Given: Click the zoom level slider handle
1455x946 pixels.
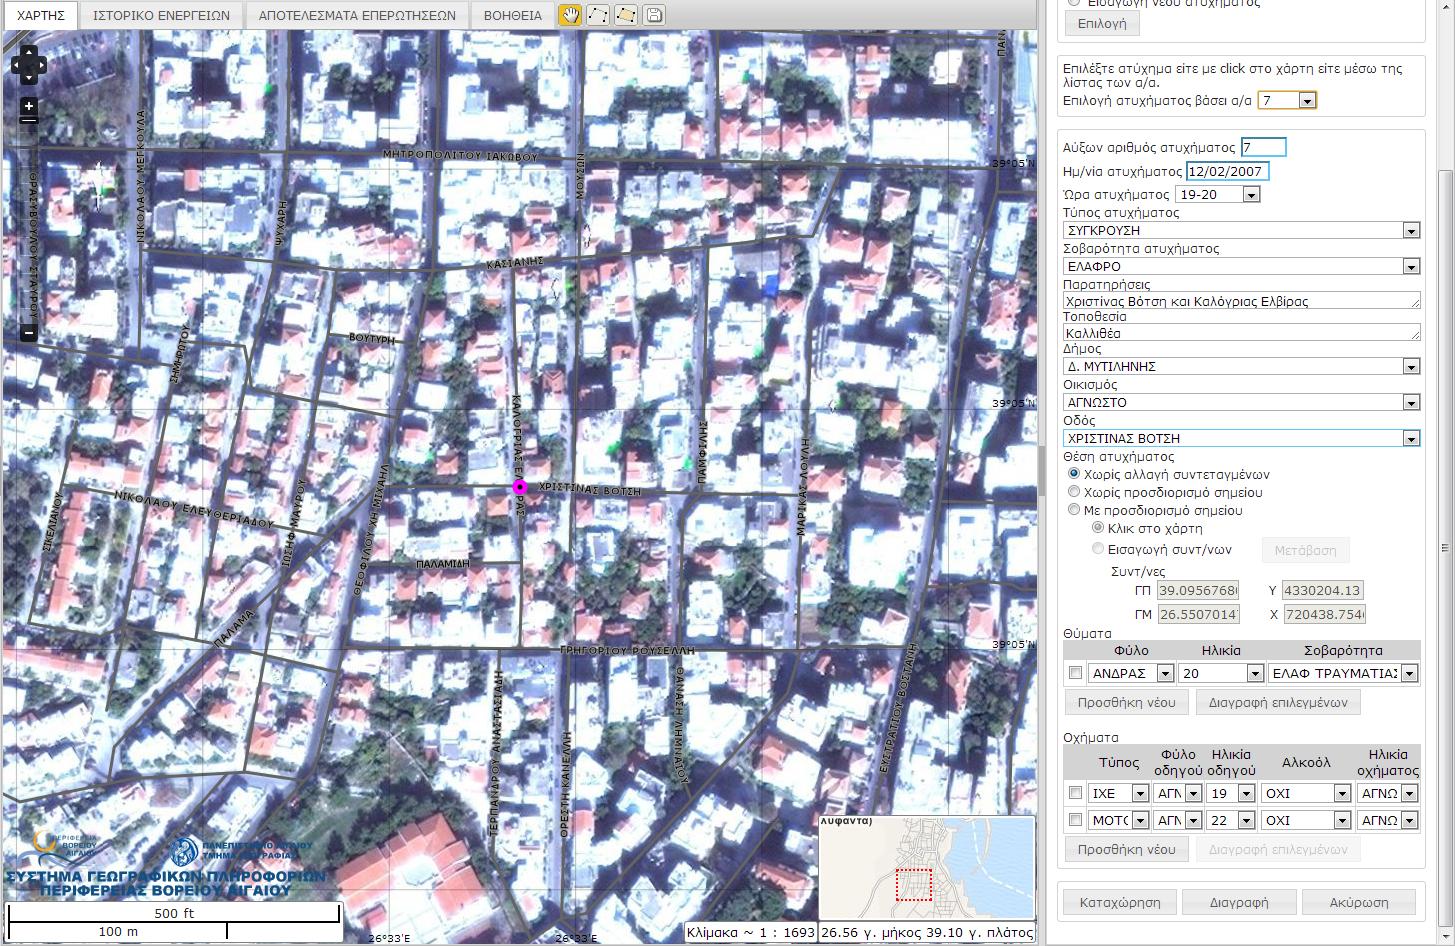Looking at the screenshot, I should pyautogui.click(x=29, y=120).
